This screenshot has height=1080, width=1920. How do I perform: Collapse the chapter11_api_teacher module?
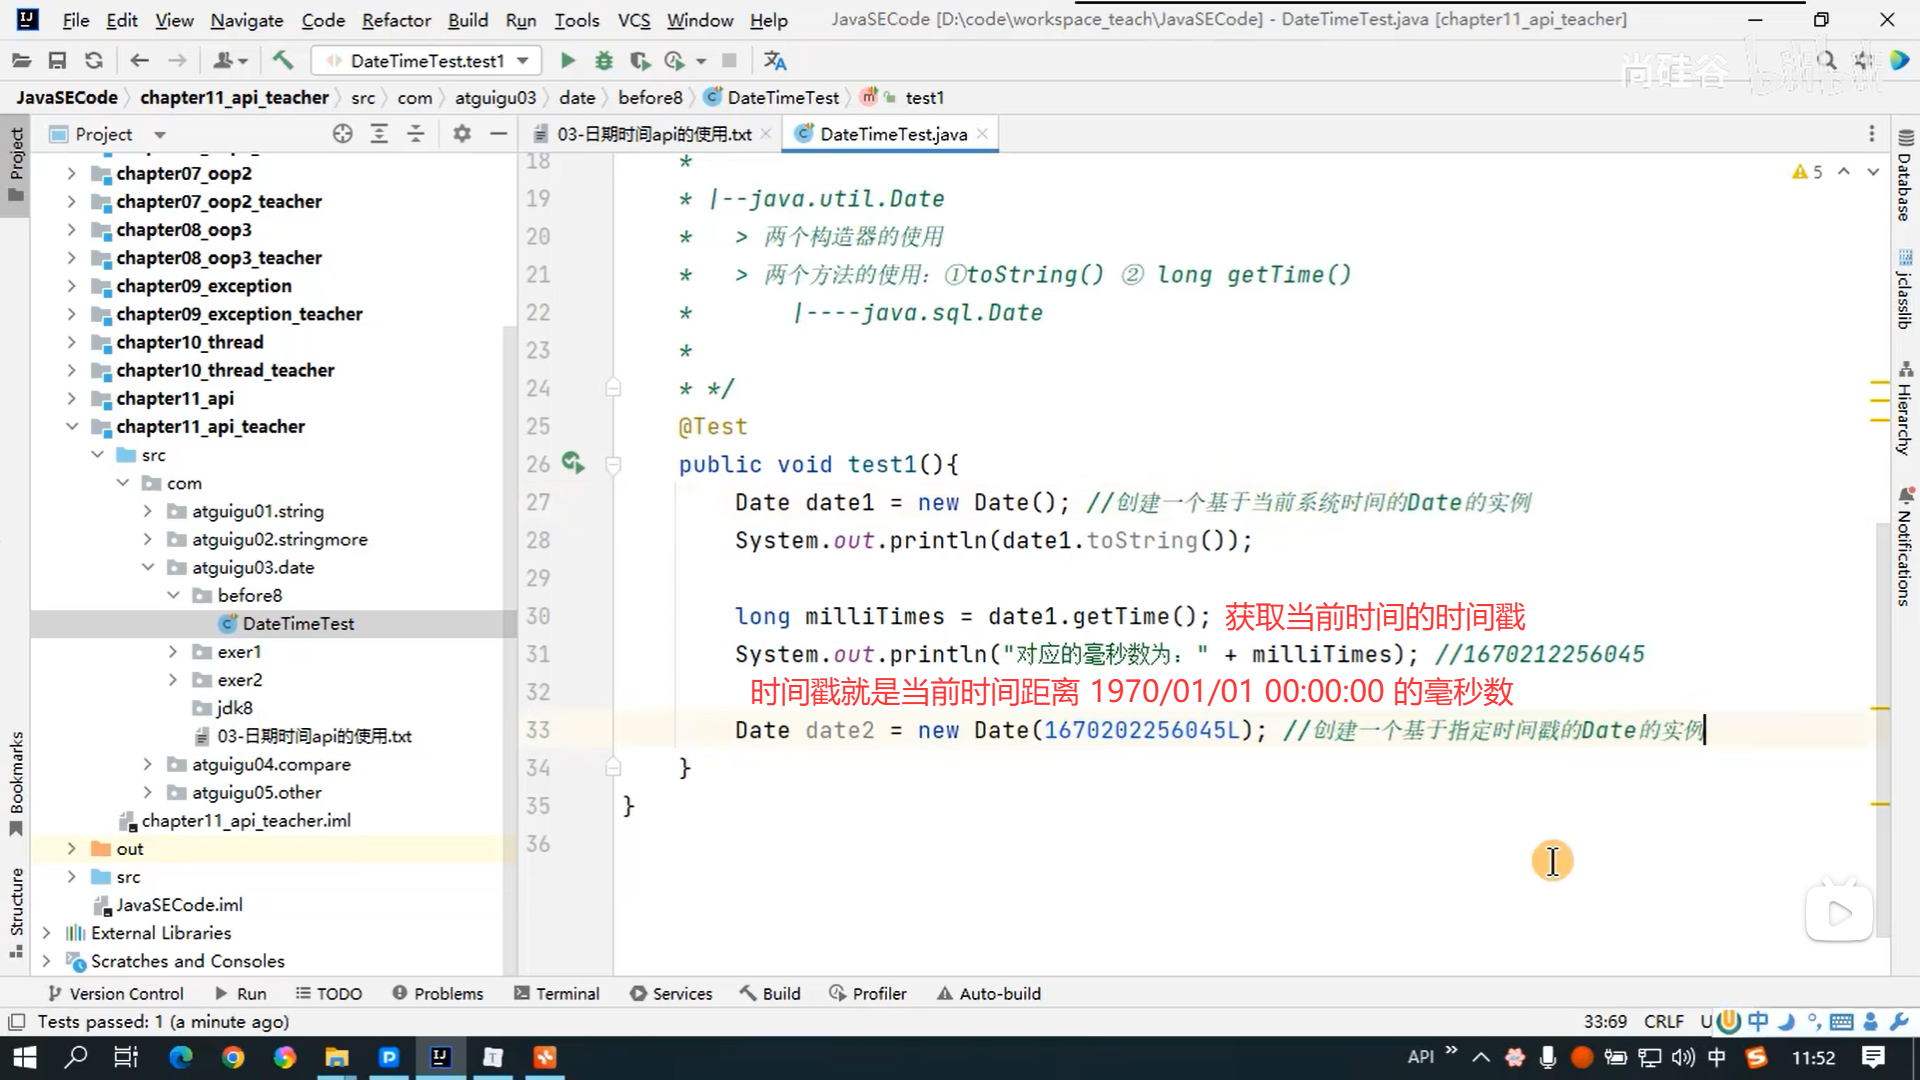72,427
